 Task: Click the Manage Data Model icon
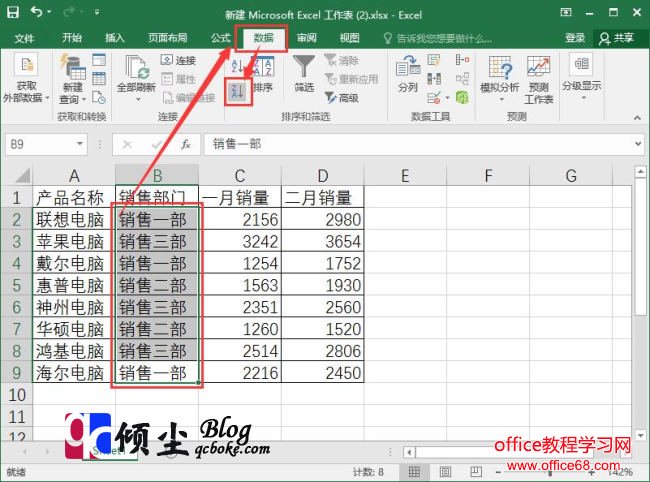462,98
